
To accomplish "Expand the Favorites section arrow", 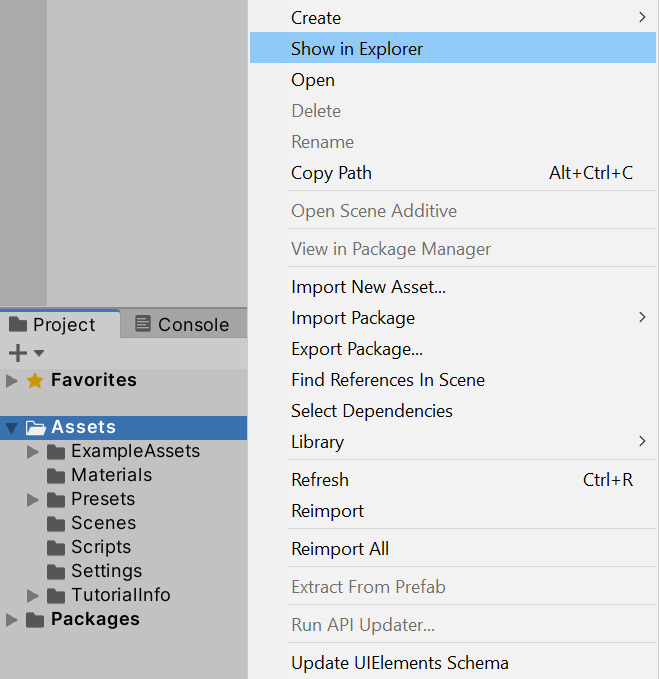I will (x=12, y=380).
